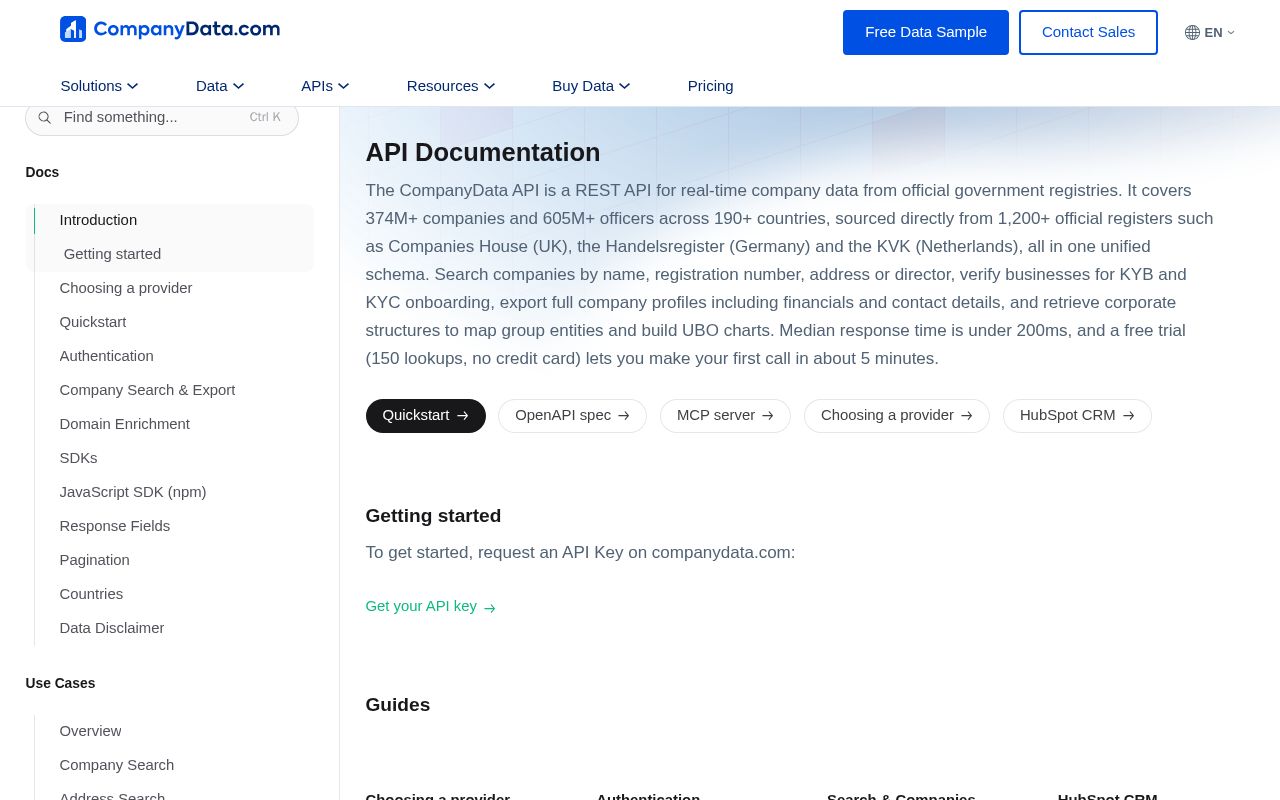The image size is (1280, 800).
Task: Click the arrow beside Get your API key
Action: (x=490, y=608)
